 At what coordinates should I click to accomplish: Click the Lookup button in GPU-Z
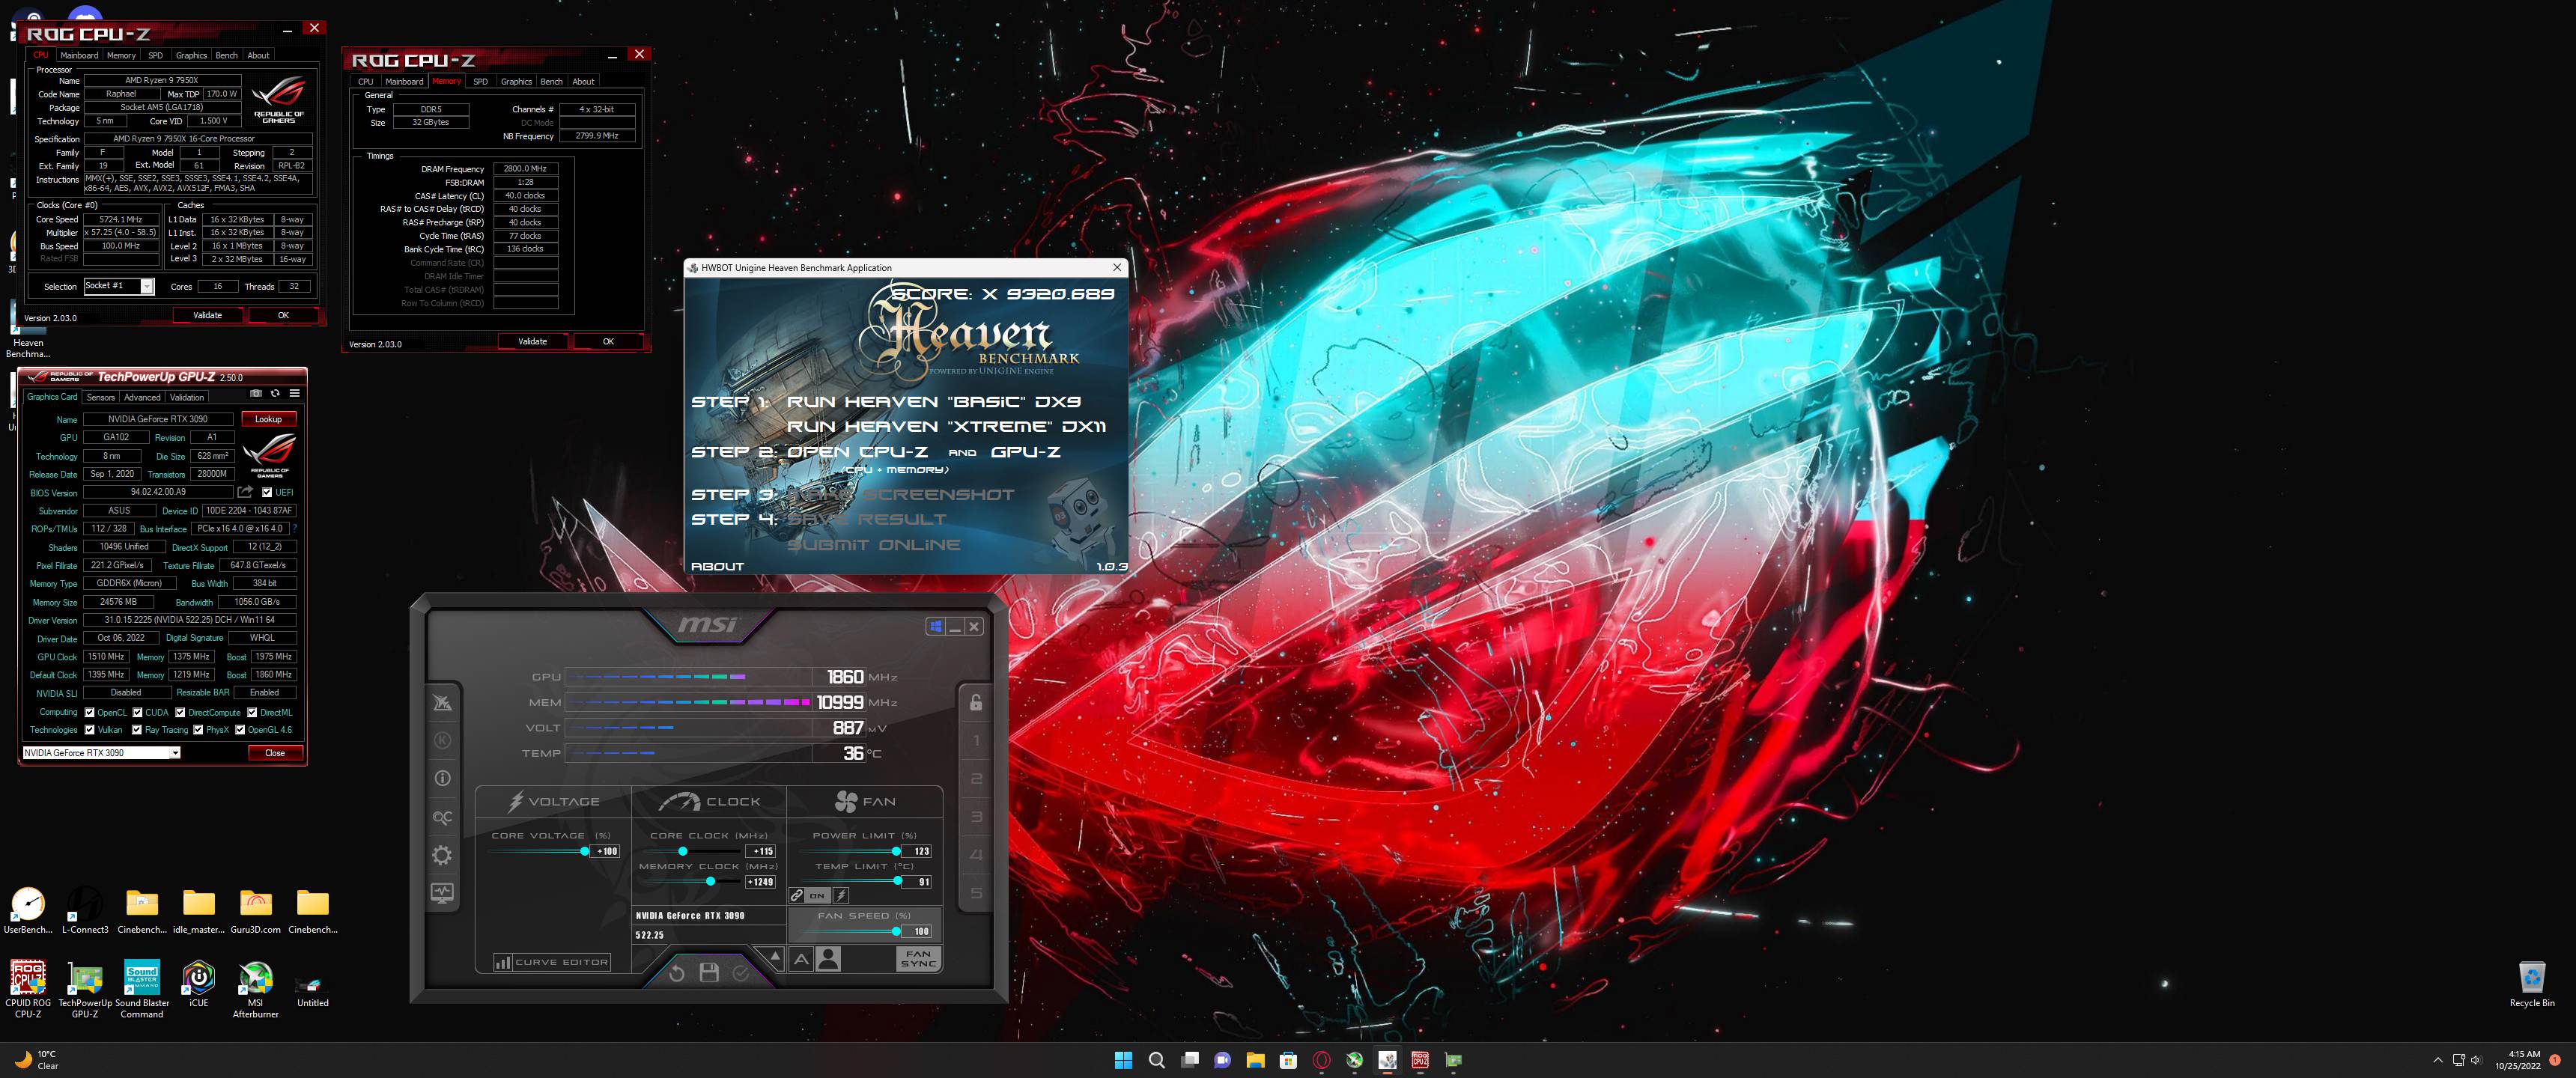268,419
